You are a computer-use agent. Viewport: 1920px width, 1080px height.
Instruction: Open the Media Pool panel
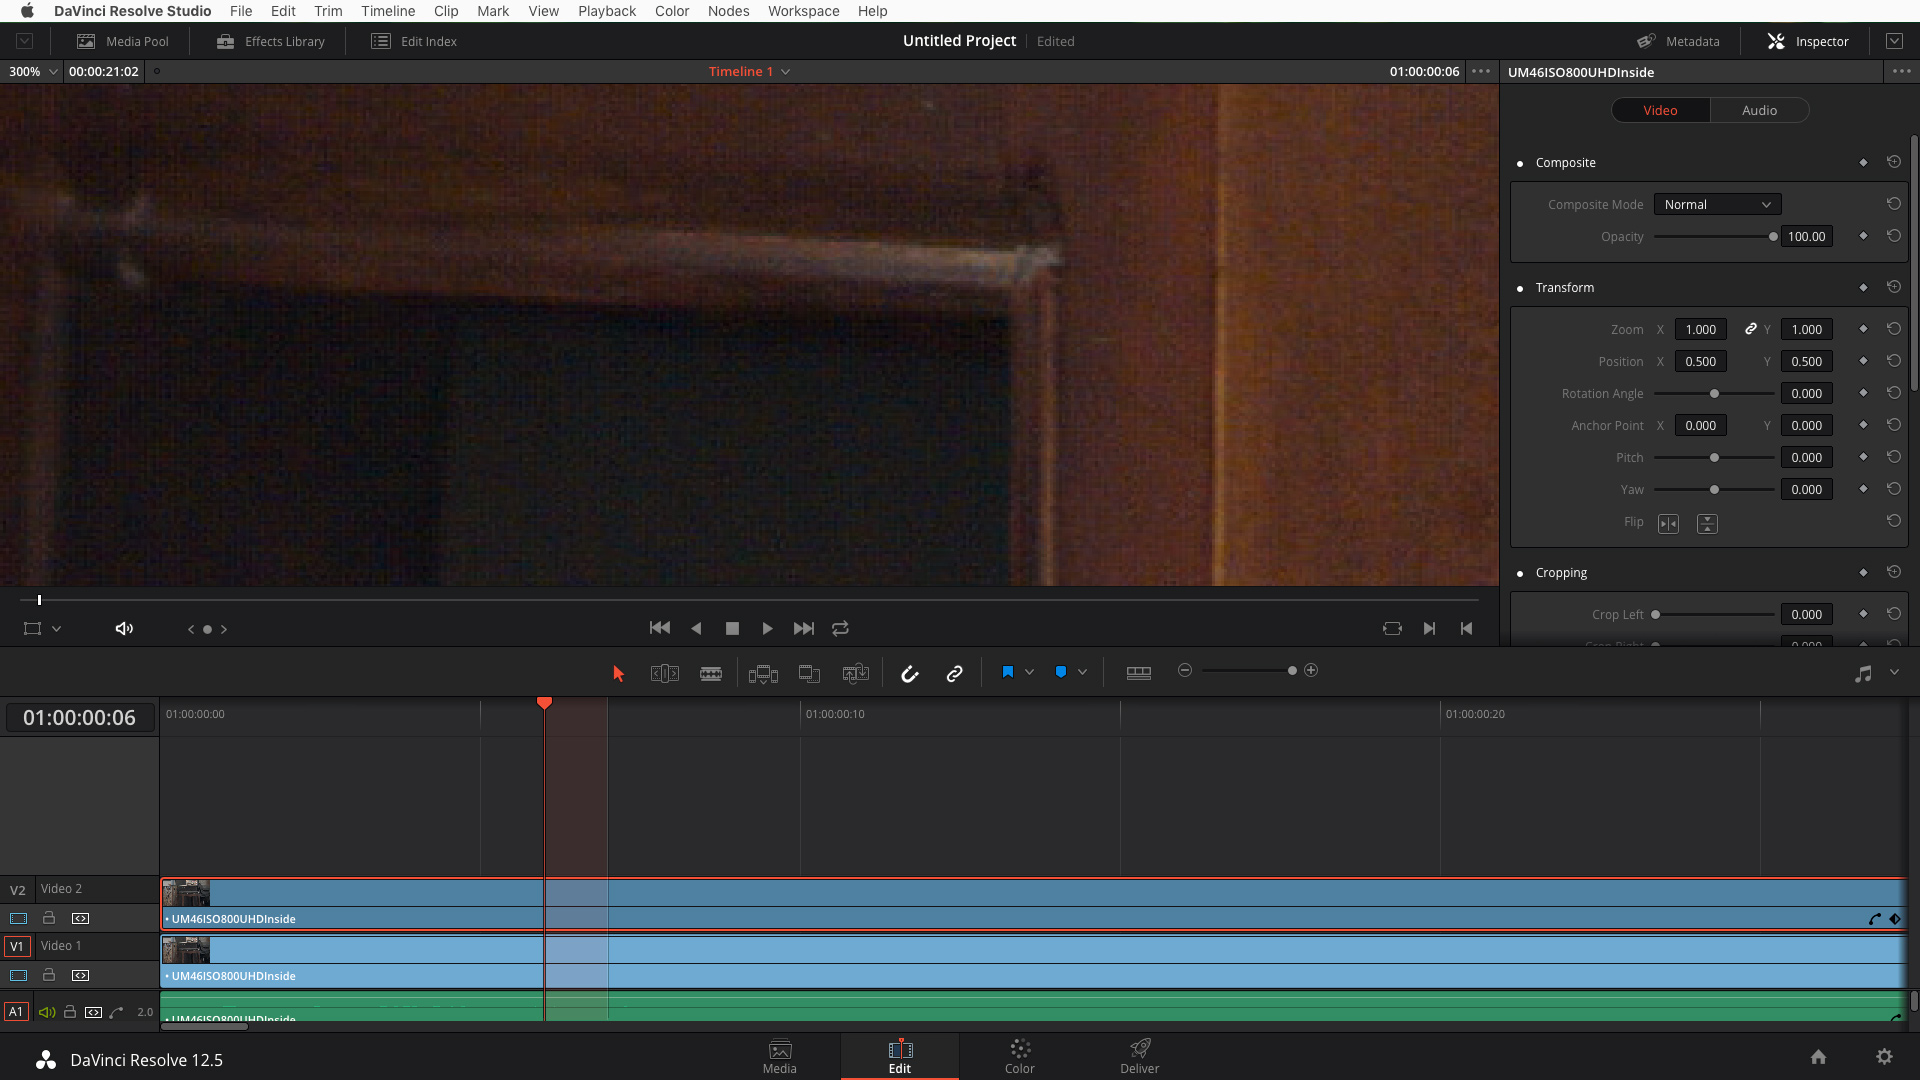point(123,41)
